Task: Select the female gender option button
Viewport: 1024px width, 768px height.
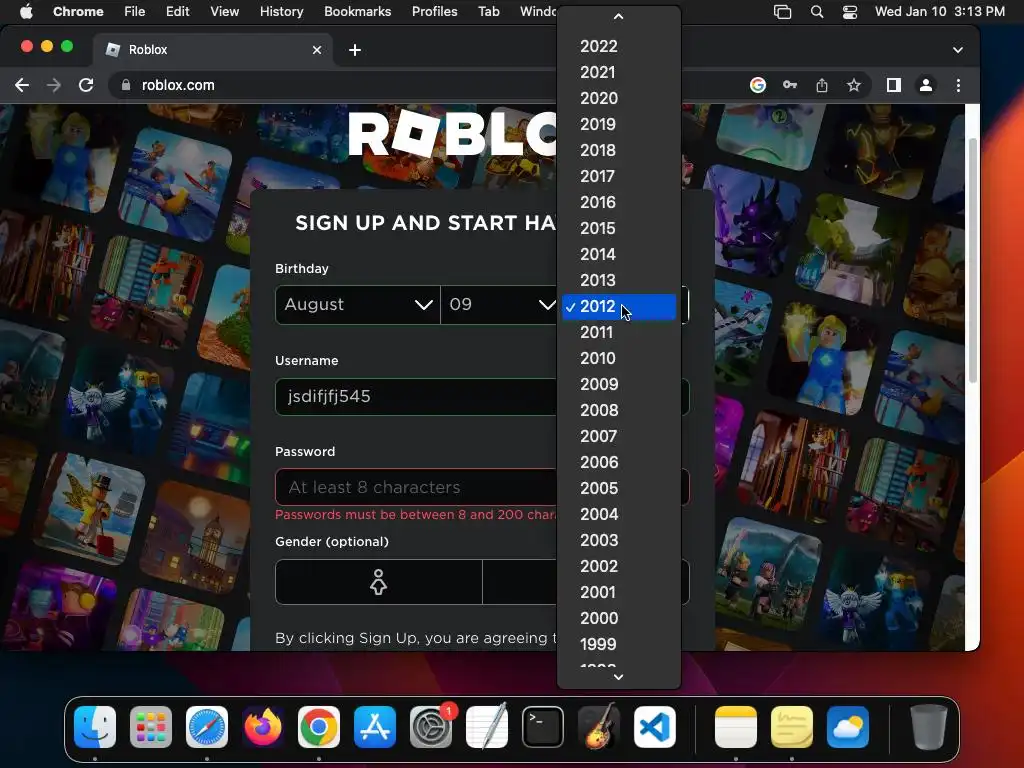Action: (379, 582)
